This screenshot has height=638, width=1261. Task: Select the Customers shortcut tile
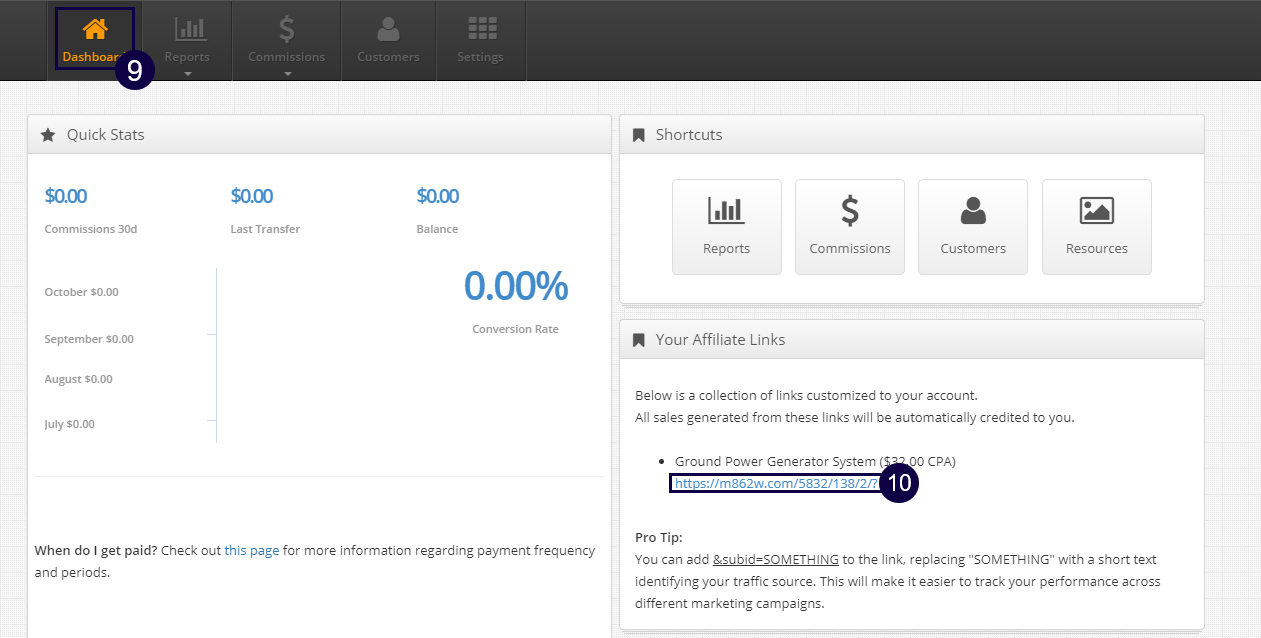(972, 226)
